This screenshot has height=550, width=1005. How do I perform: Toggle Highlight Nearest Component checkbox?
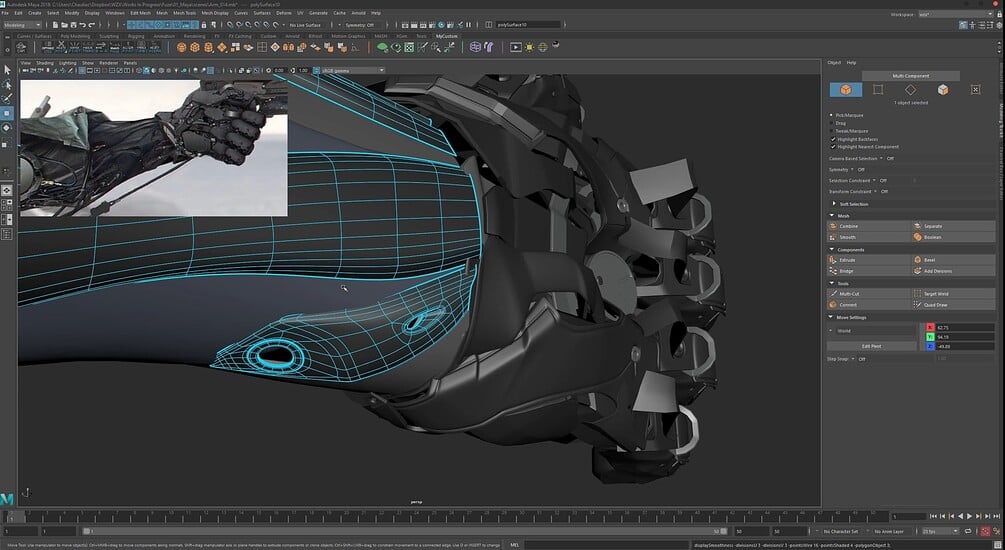pyautogui.click(x=833, y=147)
